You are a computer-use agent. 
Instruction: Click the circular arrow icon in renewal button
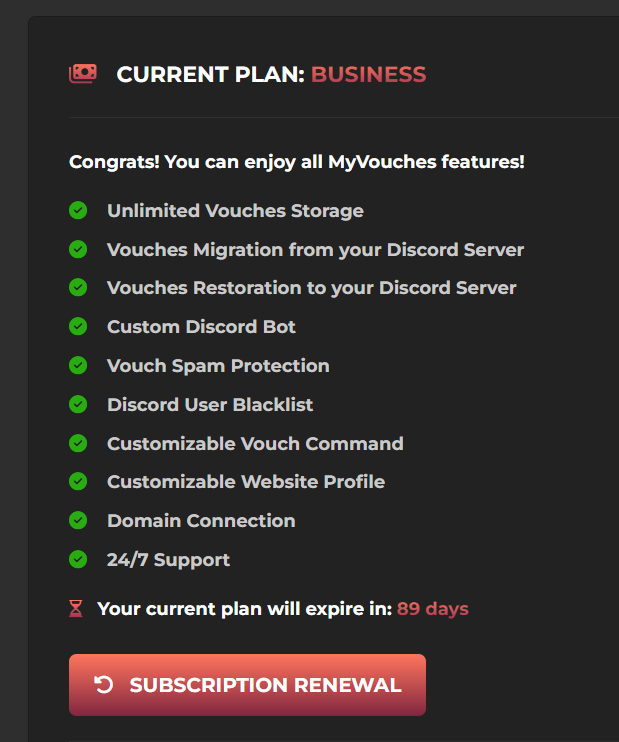click(103, 685)
